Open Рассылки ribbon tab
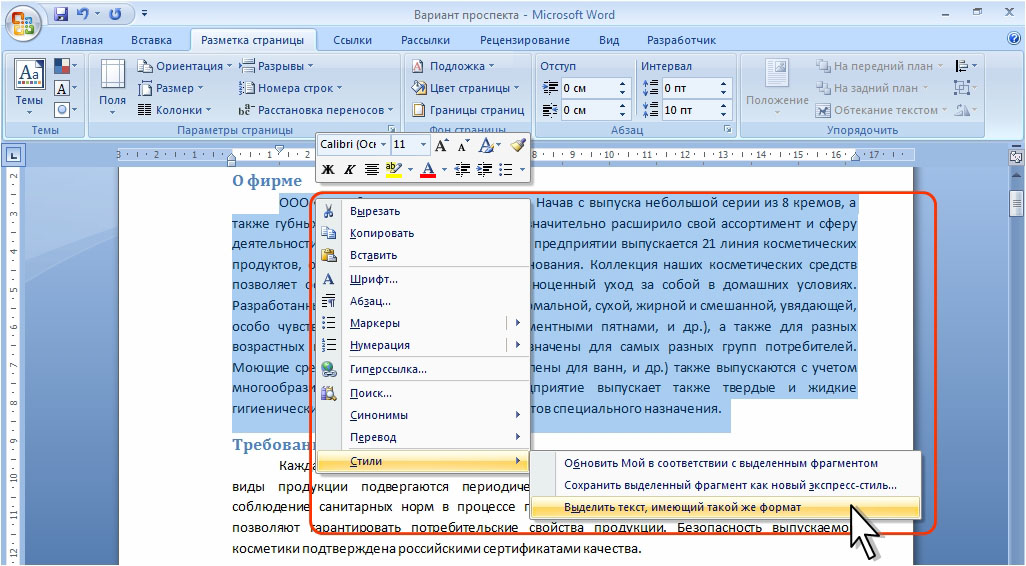Image resolution: width=1026 pixels, height=566 pixels. coord(425,40)
